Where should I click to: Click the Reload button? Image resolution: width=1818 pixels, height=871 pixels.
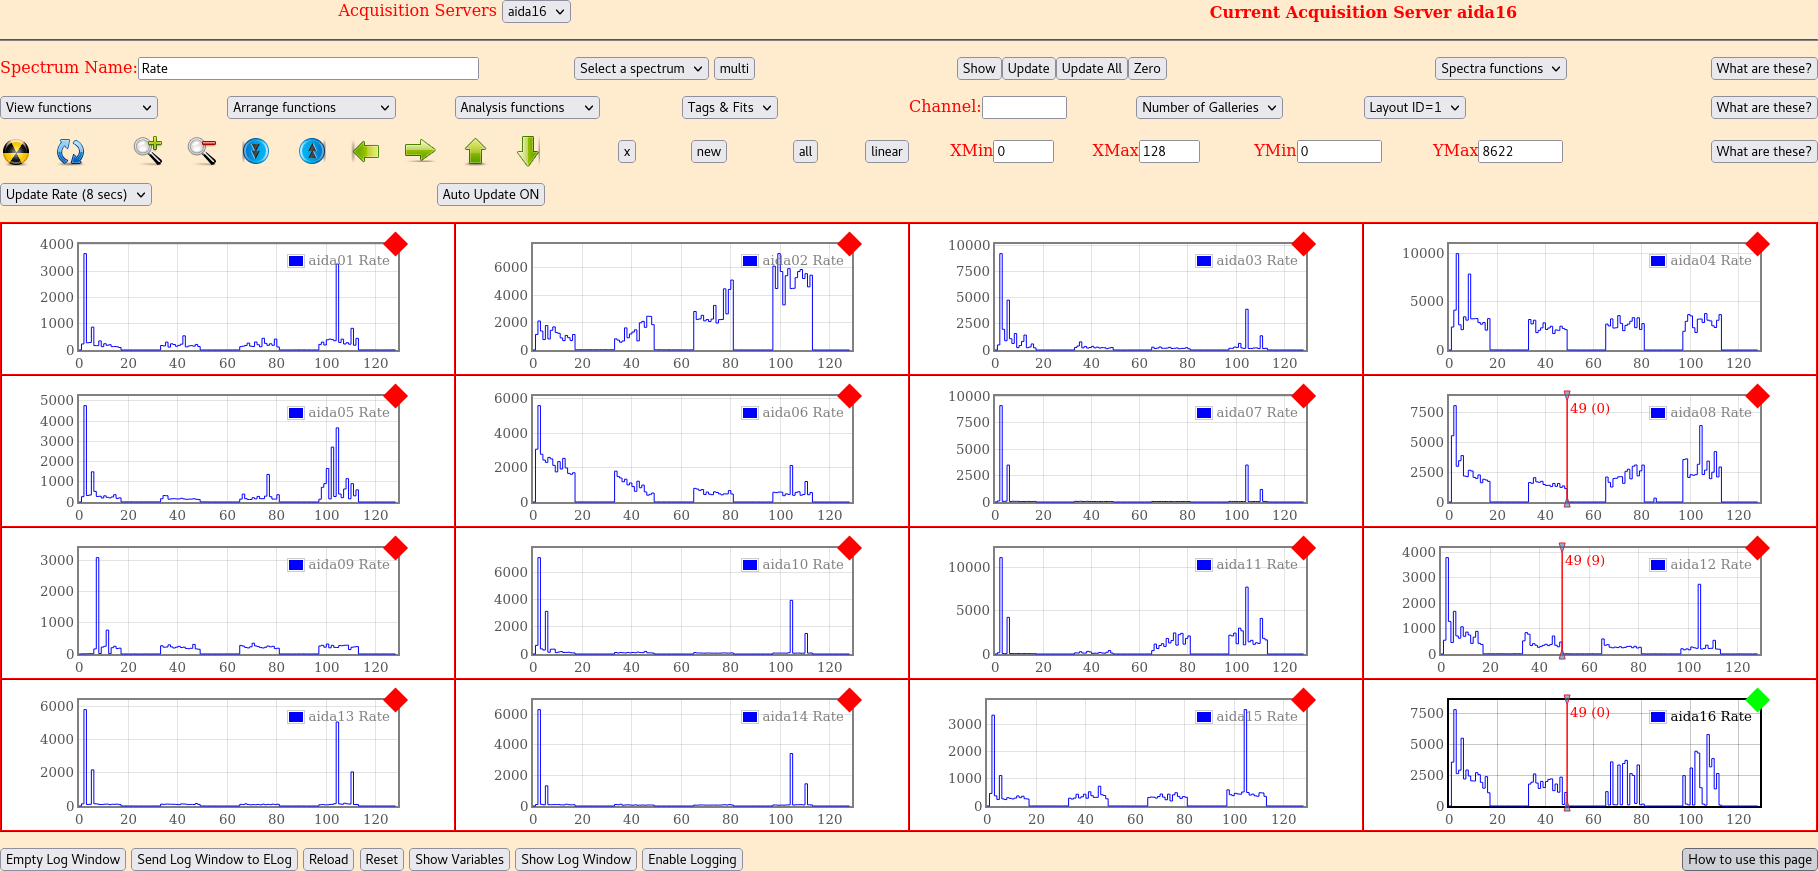tap(329, 859)
